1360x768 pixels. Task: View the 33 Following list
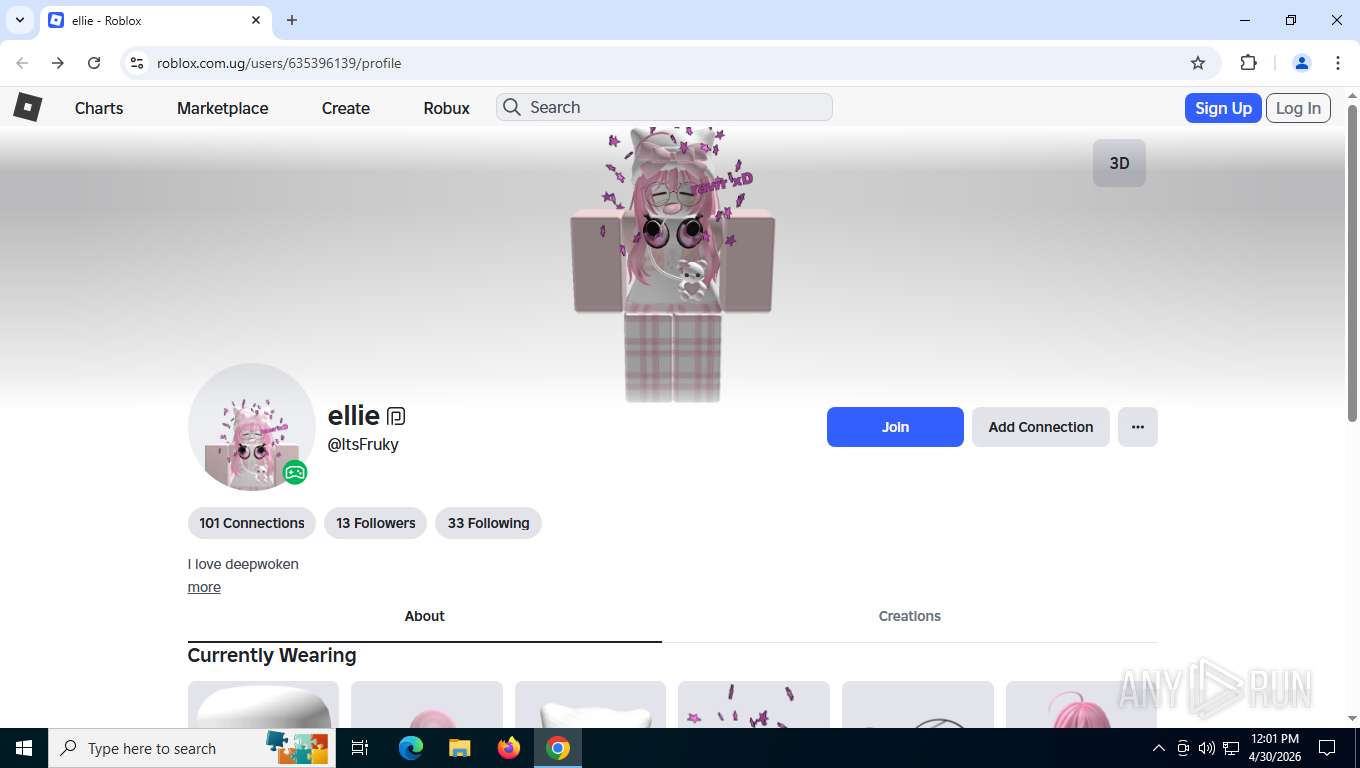click(x=488, y=523)
